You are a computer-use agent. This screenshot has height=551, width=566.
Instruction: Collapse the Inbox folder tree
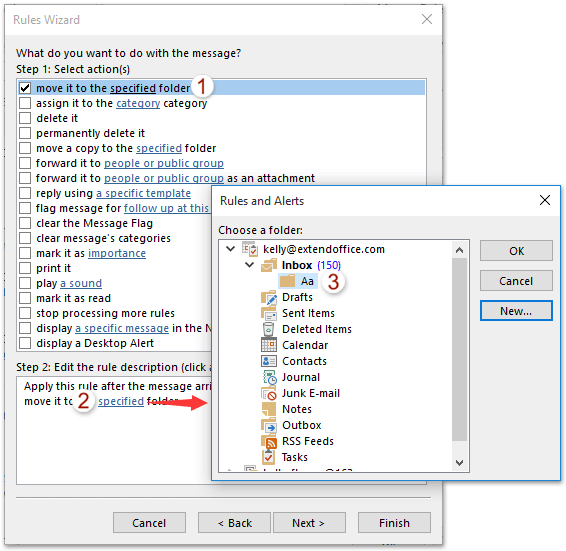[249, 265]
